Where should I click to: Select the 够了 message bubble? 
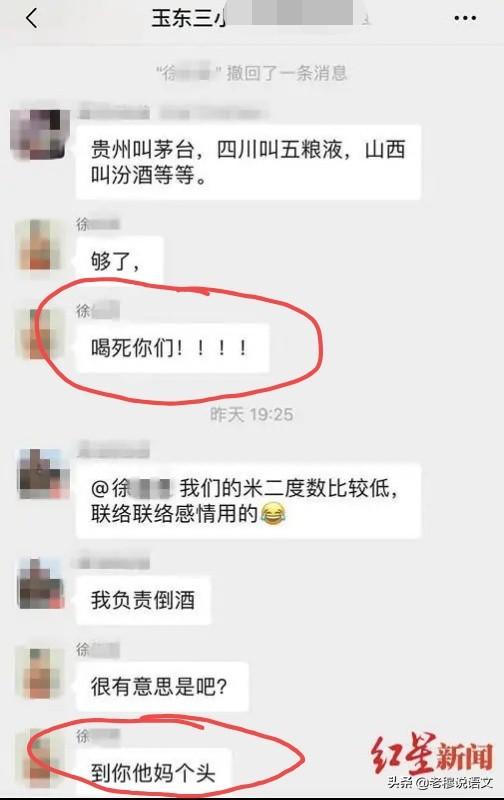point(120,260)
